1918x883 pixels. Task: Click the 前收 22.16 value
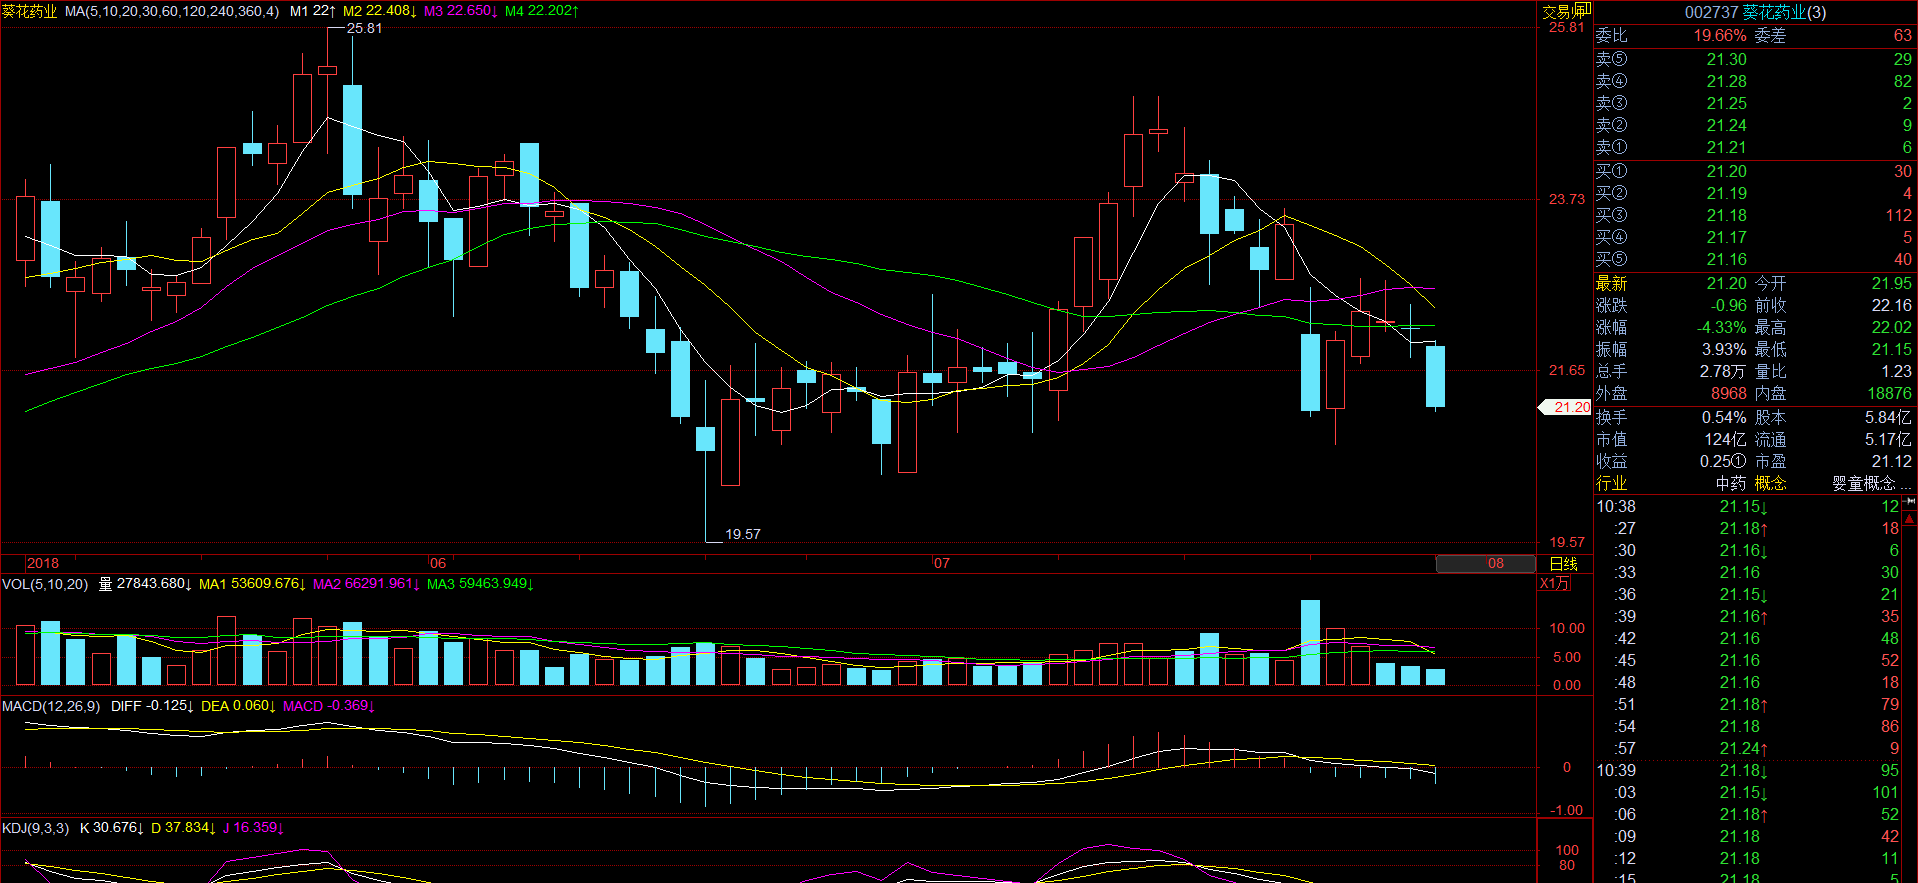pyautogui.click(x=1892, y=305)
